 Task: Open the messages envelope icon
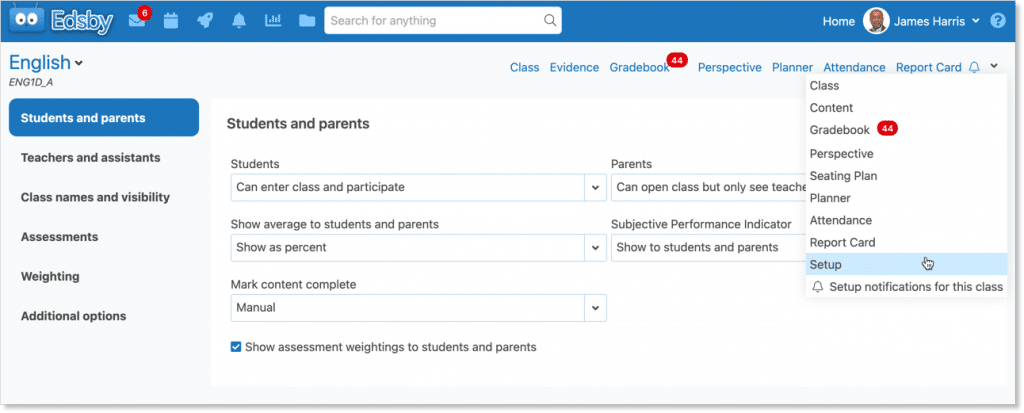(x=137, y=21)
